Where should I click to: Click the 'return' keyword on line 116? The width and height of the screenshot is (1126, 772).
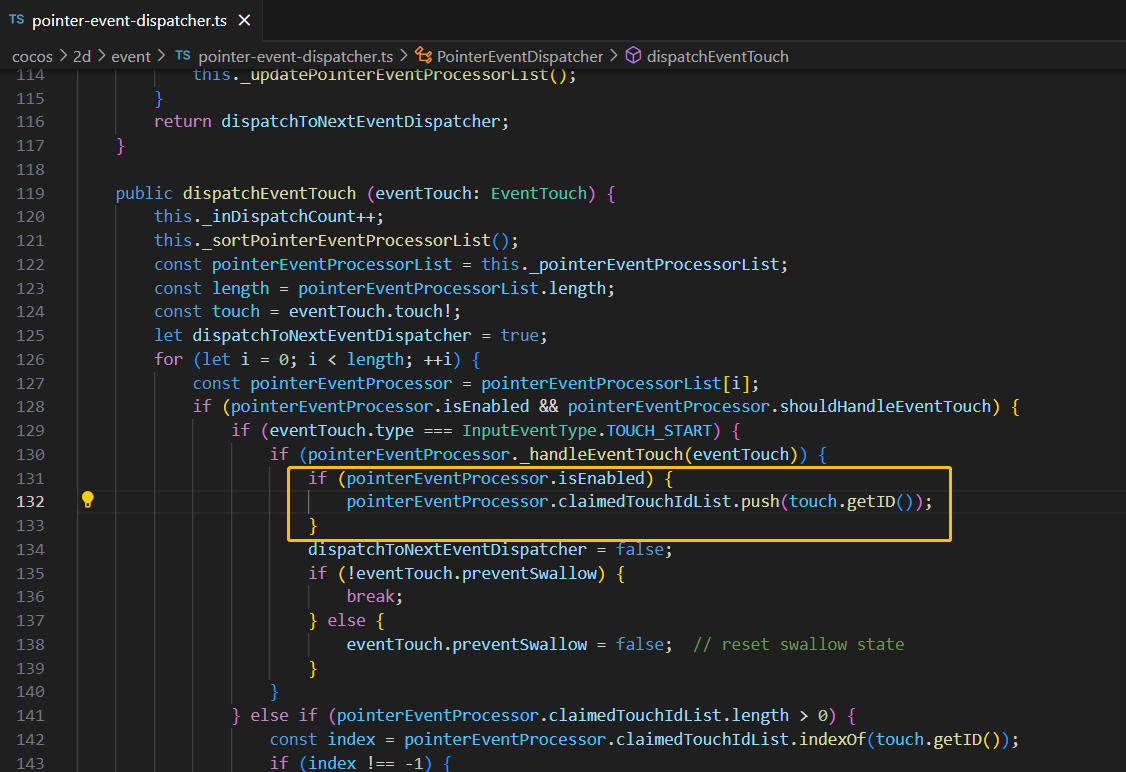[183, 121]
